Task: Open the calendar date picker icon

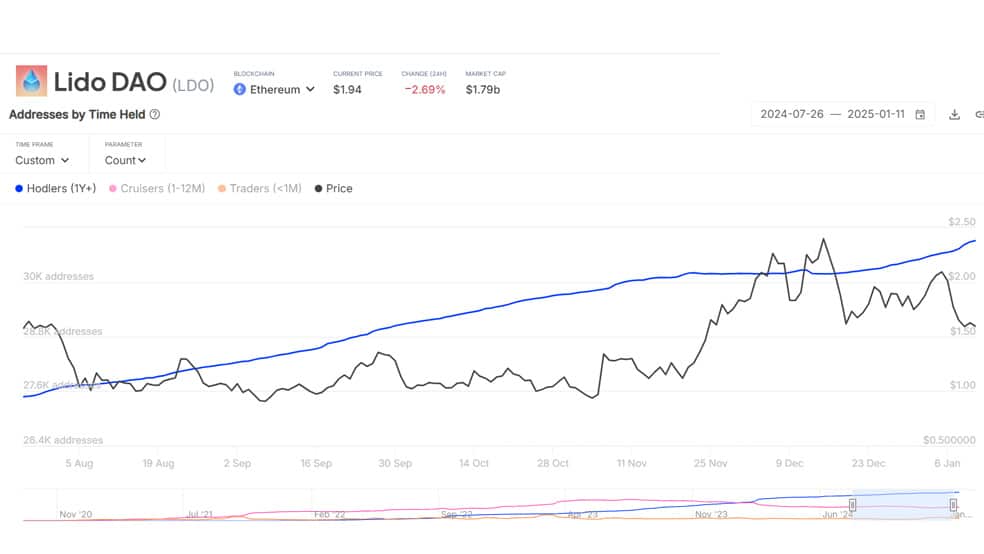Action: click(x=920, y=114)
